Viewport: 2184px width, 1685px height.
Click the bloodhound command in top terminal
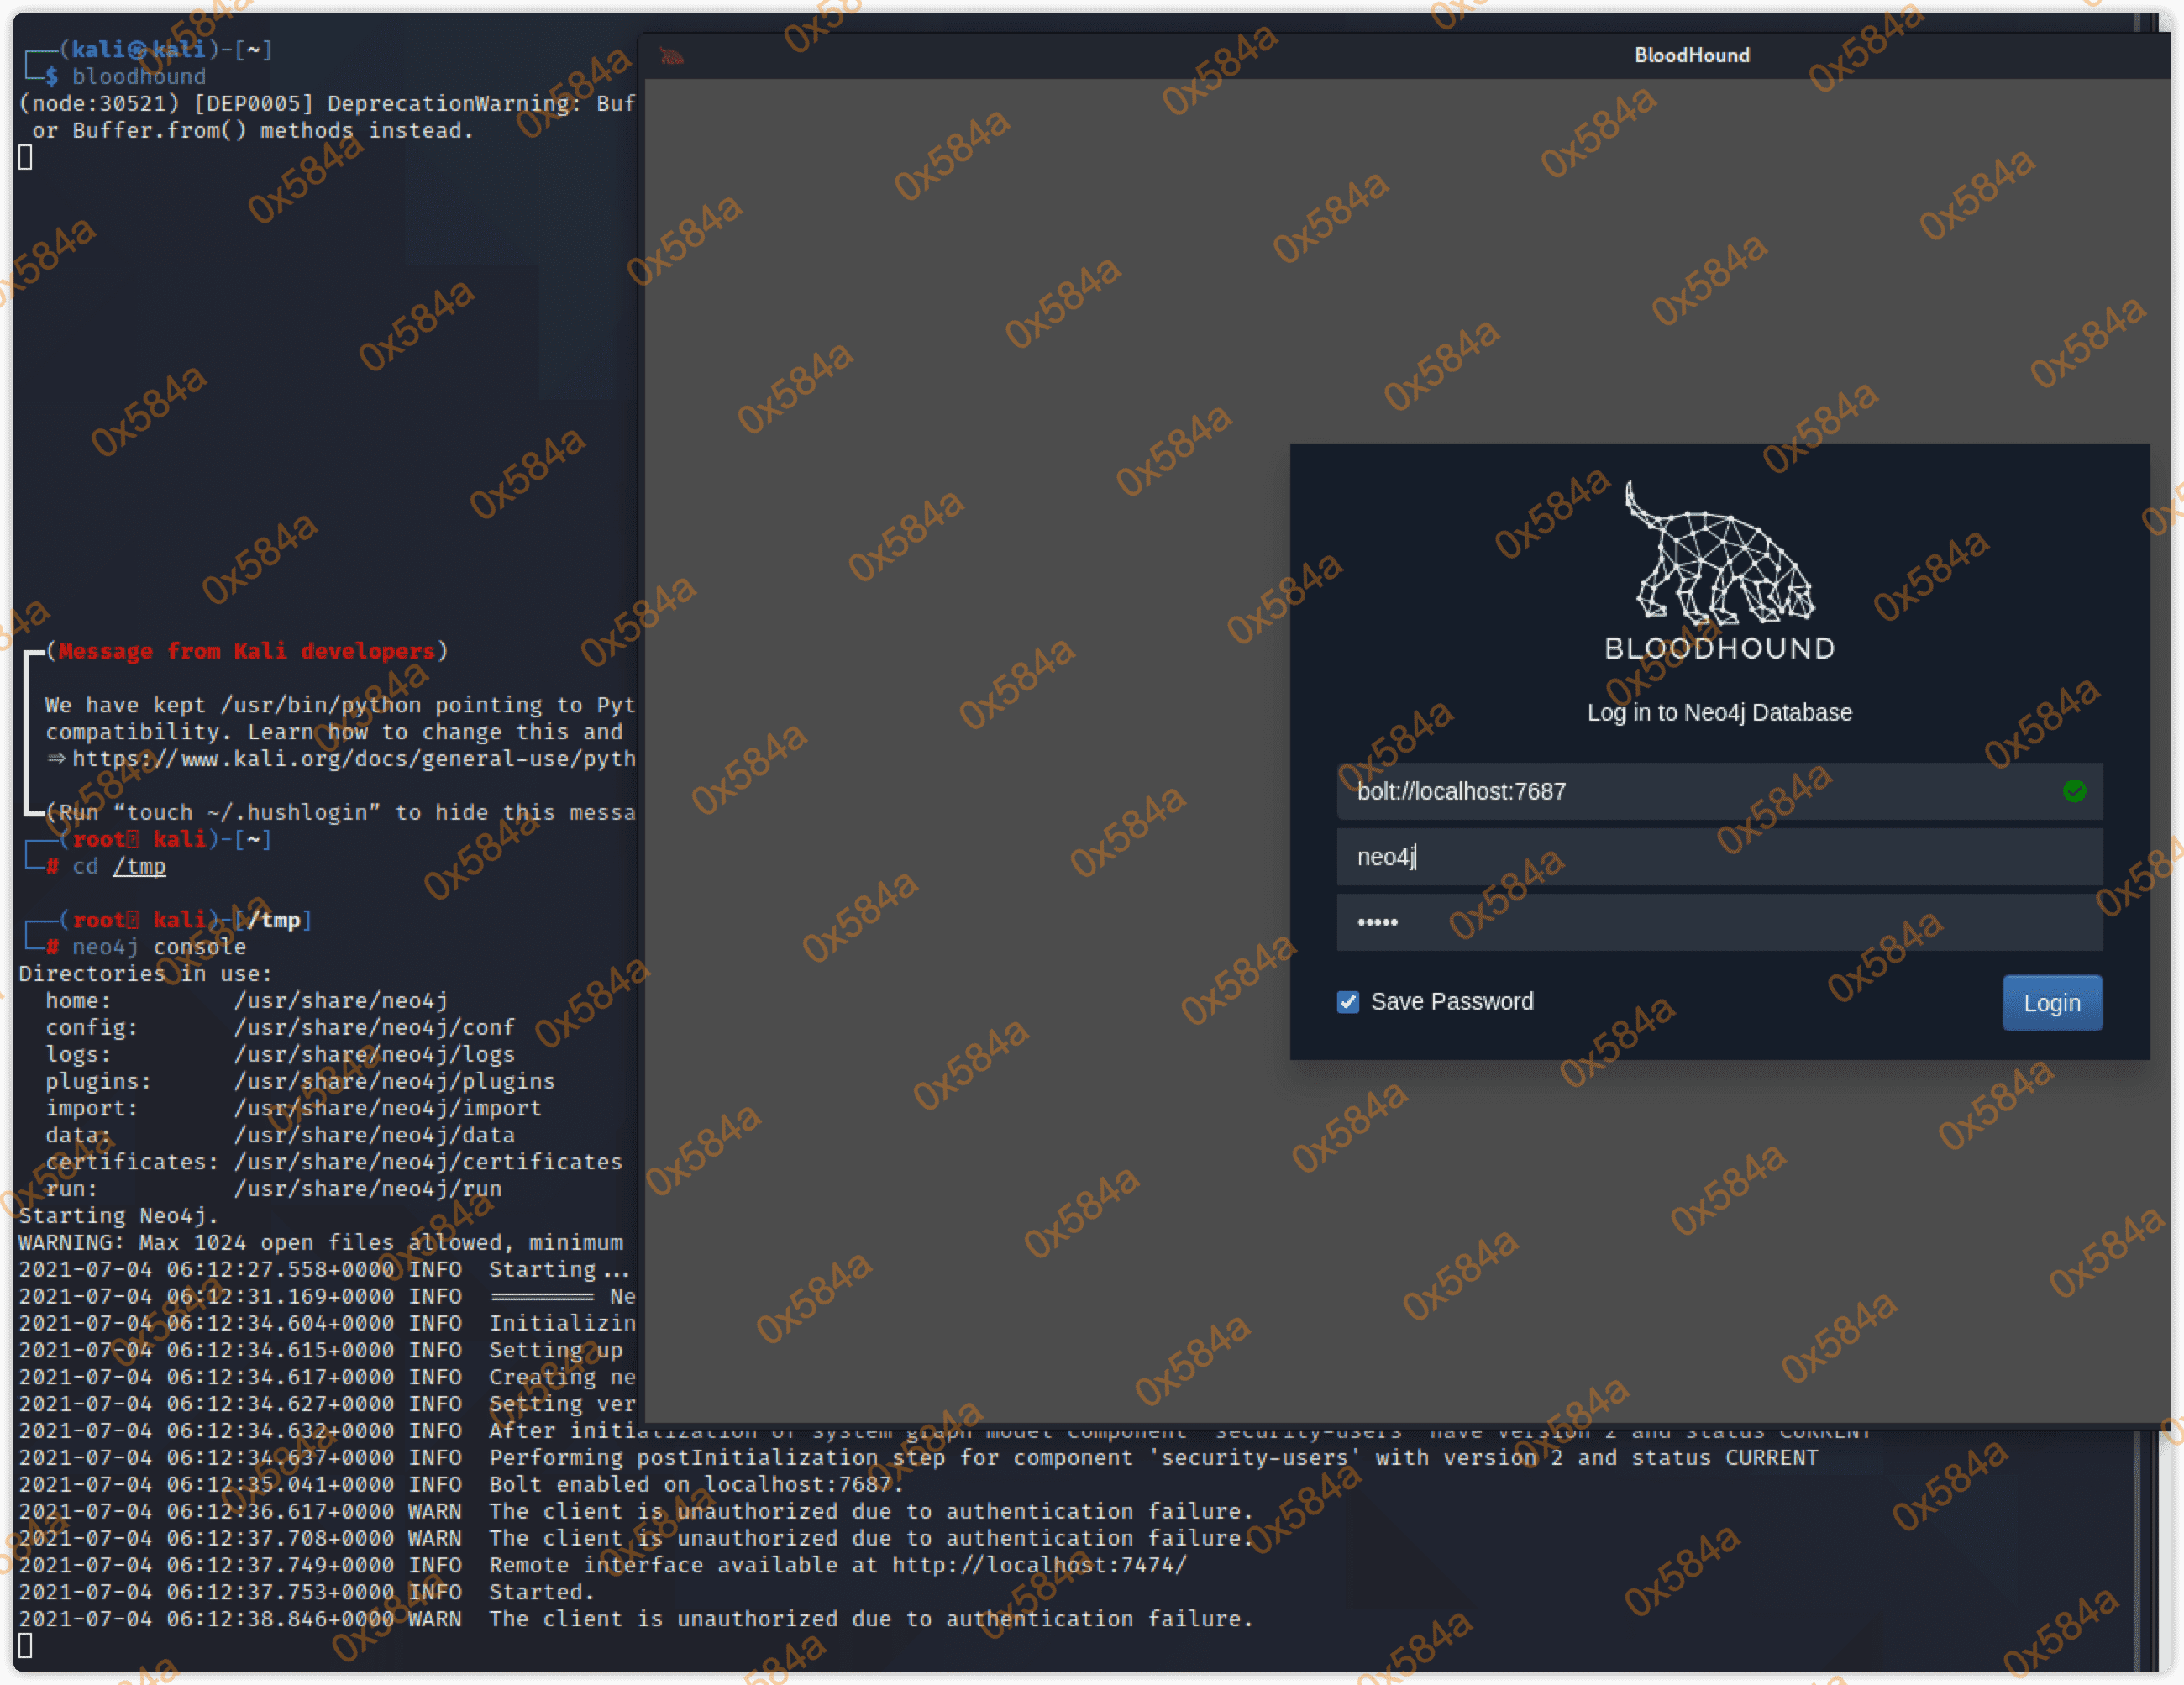[x=138, y=77]
